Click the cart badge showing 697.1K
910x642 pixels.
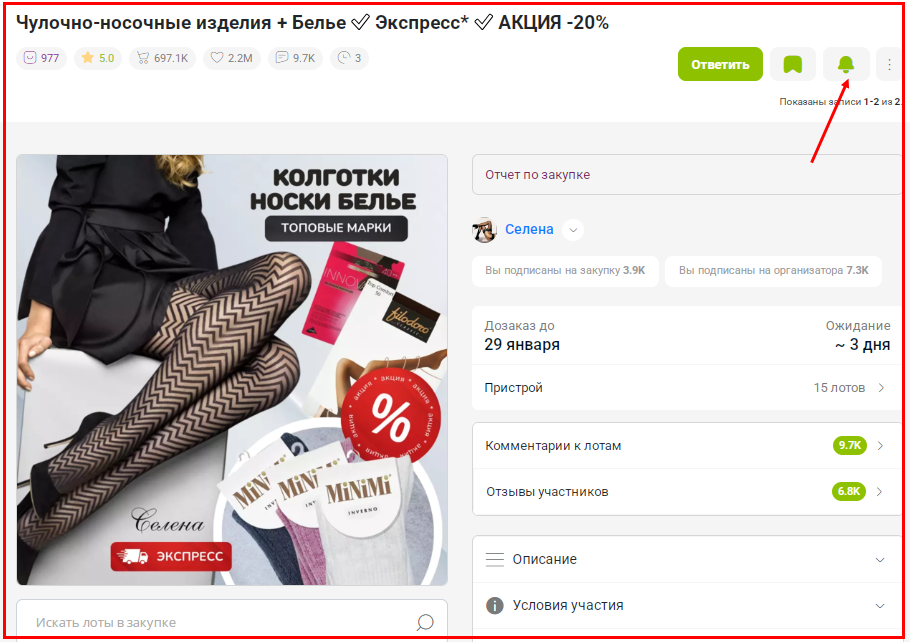[162, 58]
